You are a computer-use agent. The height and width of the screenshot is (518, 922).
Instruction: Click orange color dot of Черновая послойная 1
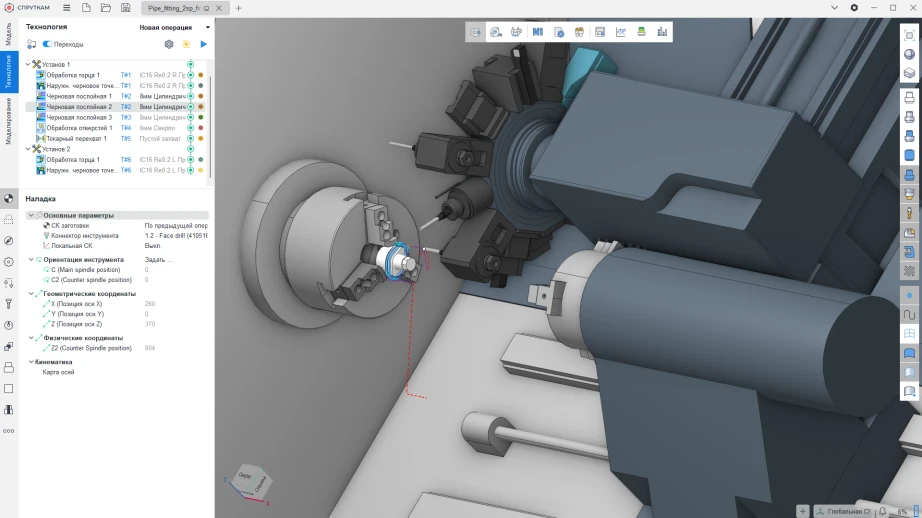(x=201, y=96)
